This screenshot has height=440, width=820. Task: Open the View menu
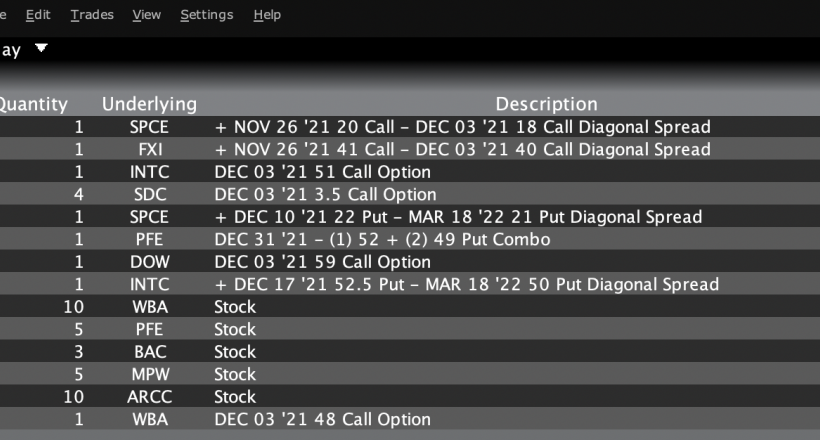point(147,15)
